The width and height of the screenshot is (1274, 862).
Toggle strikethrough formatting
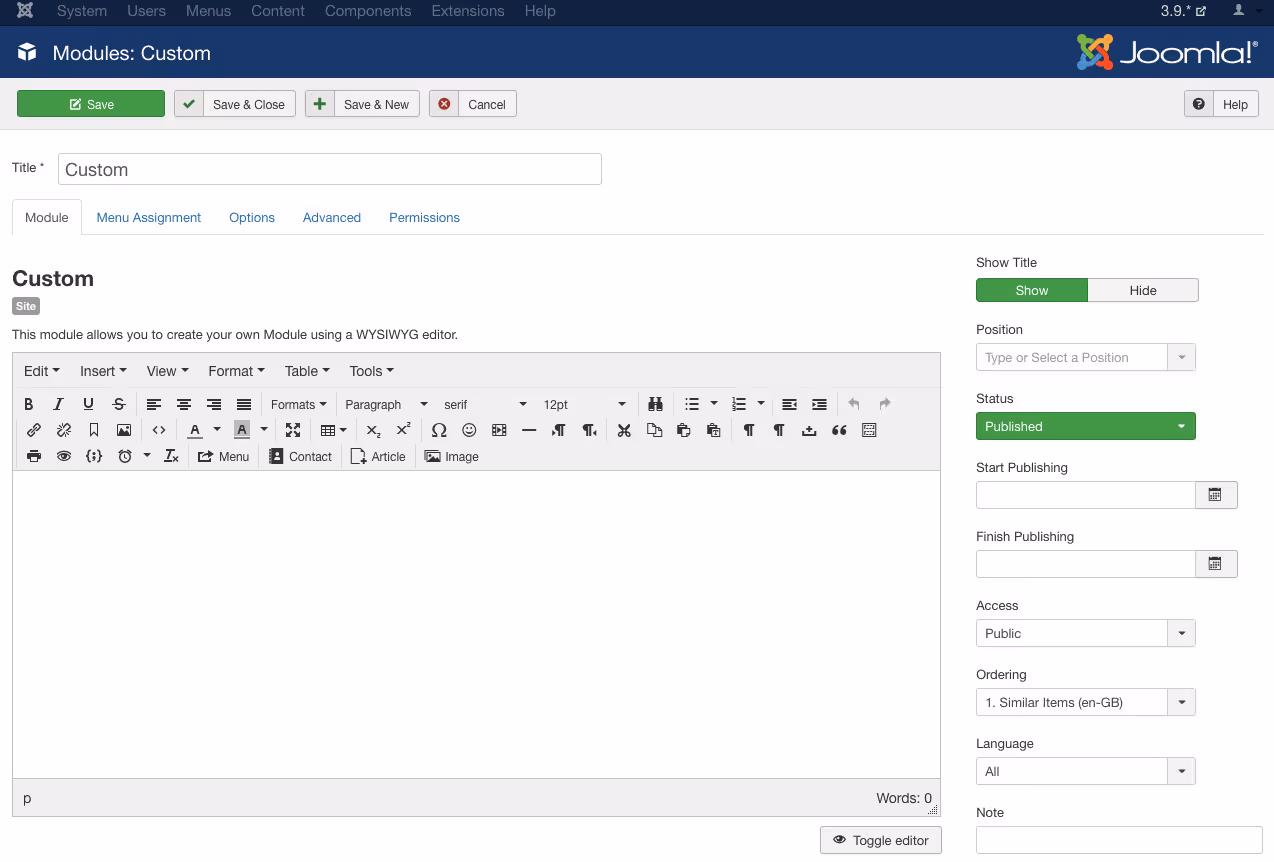pos(119,404)
